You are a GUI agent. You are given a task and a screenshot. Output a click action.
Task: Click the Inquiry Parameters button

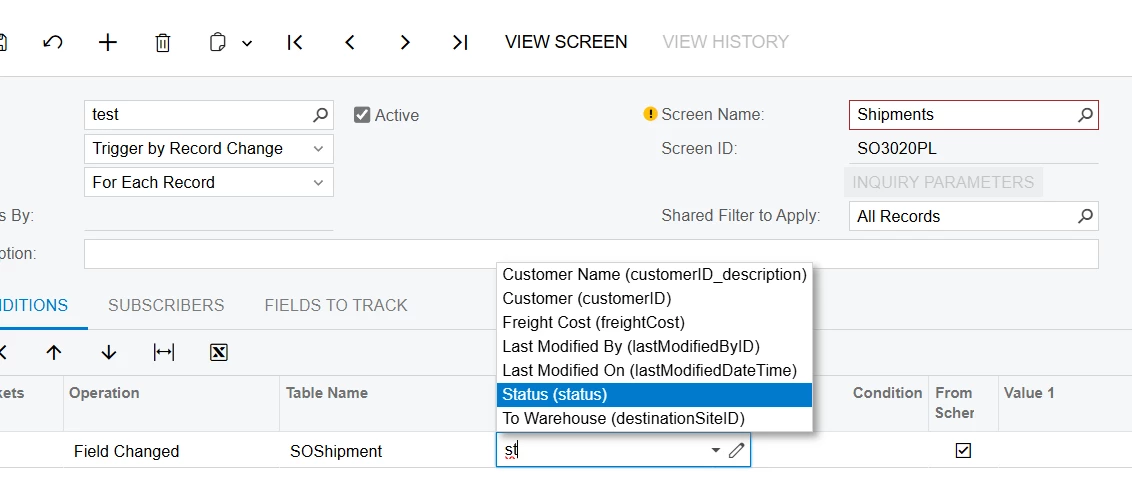(943, 182)
